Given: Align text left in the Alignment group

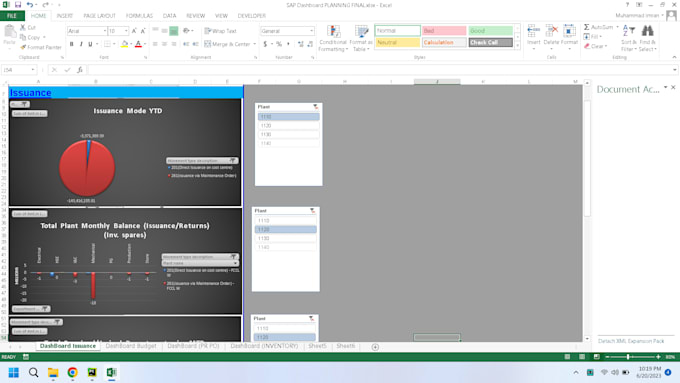Looking at the screenshot, I should pos(155,44).
